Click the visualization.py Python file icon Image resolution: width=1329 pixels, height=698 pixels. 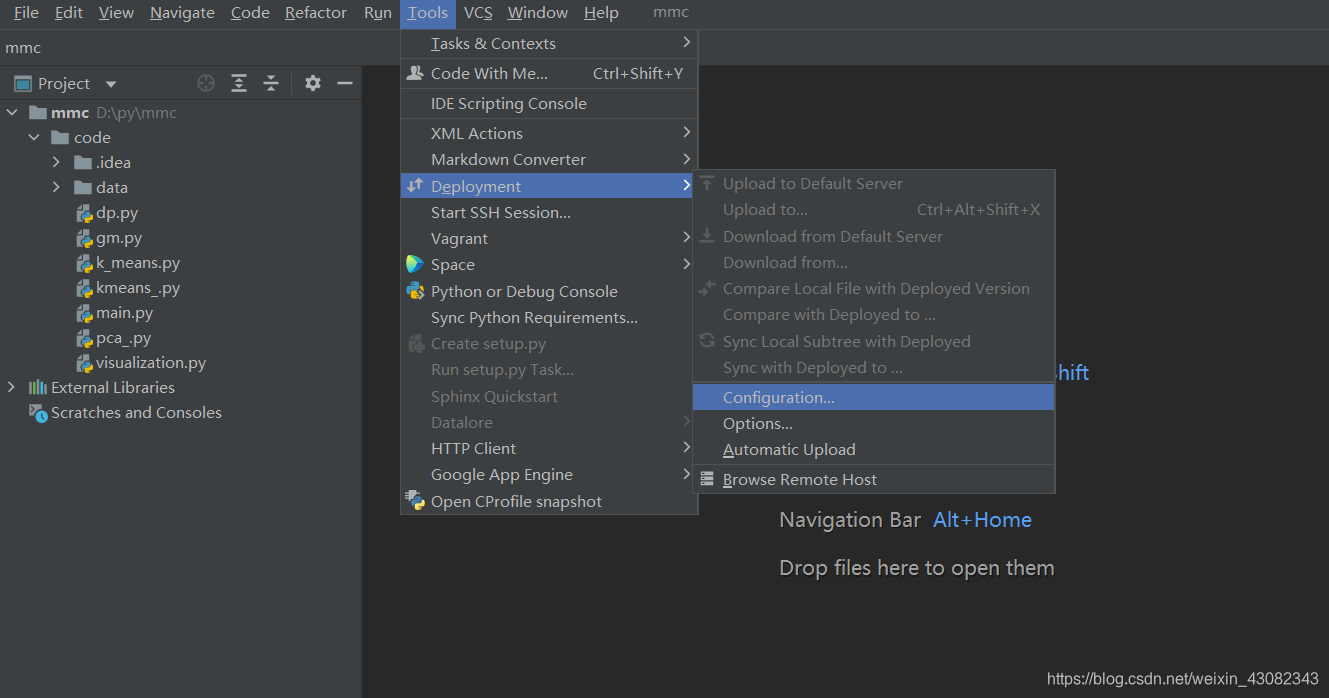pos(85,363)
